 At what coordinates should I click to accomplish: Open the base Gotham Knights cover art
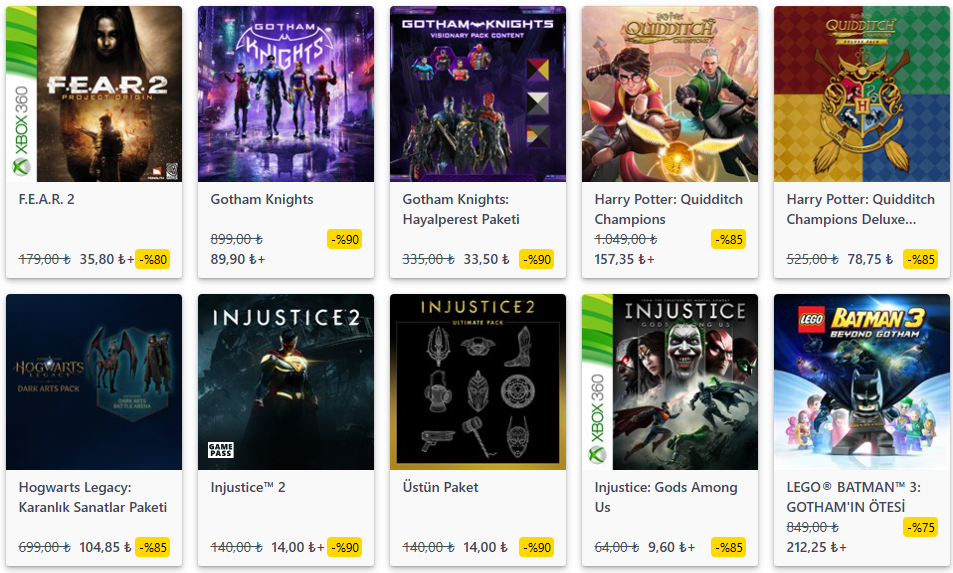click(x=286, y=94)
